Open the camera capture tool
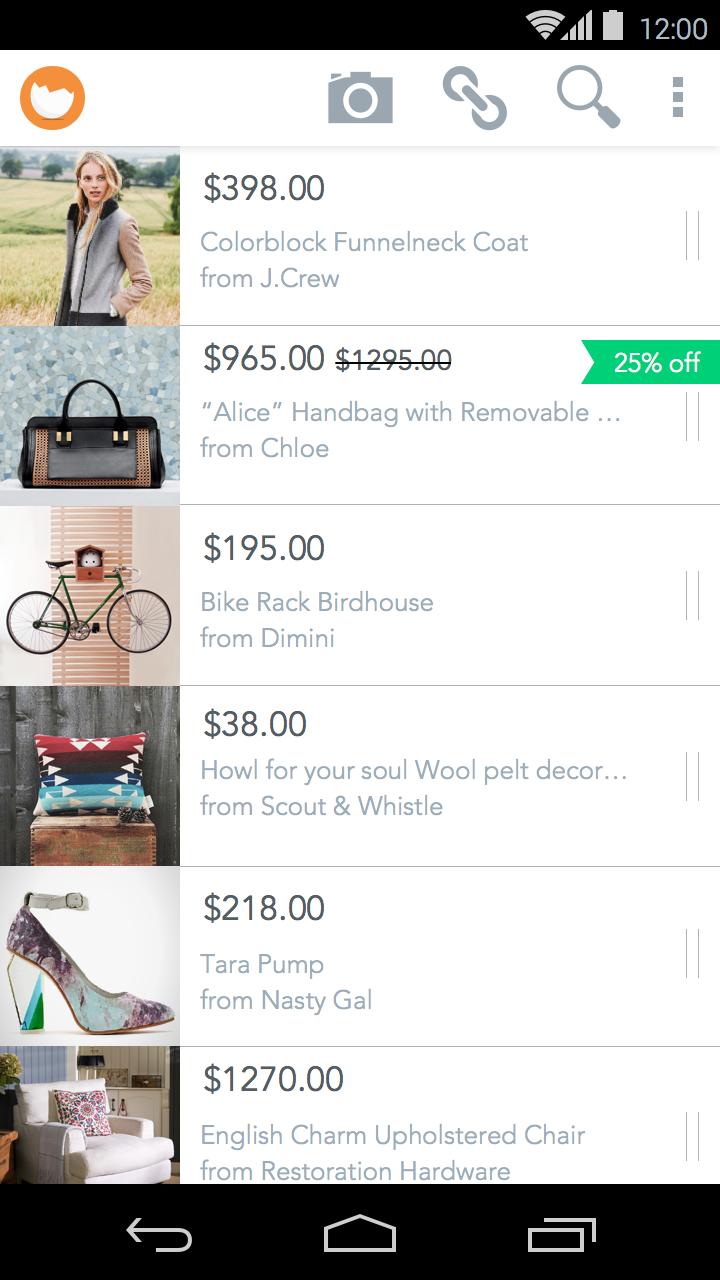The height and width of the screenshot is (1280, 720). (360, 97)
